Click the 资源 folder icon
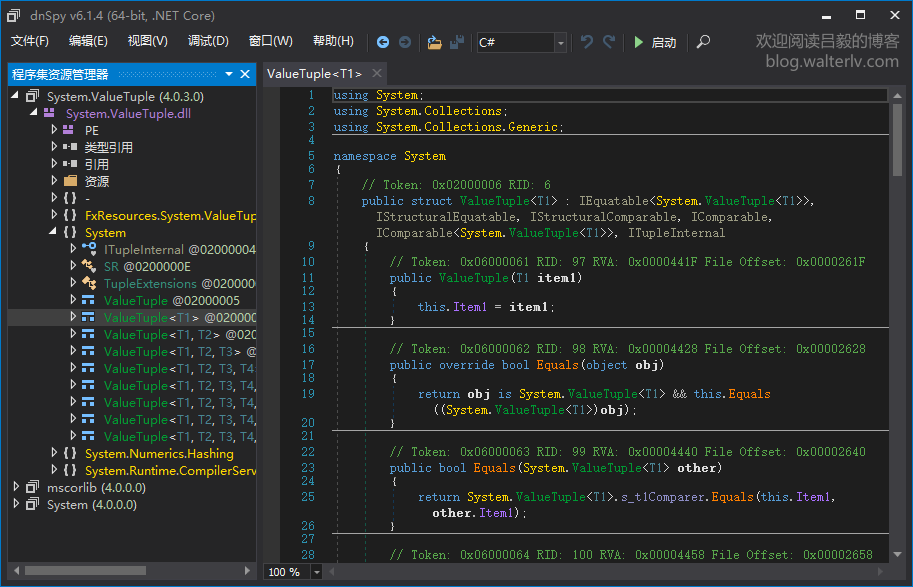 (x=70, y=181)
